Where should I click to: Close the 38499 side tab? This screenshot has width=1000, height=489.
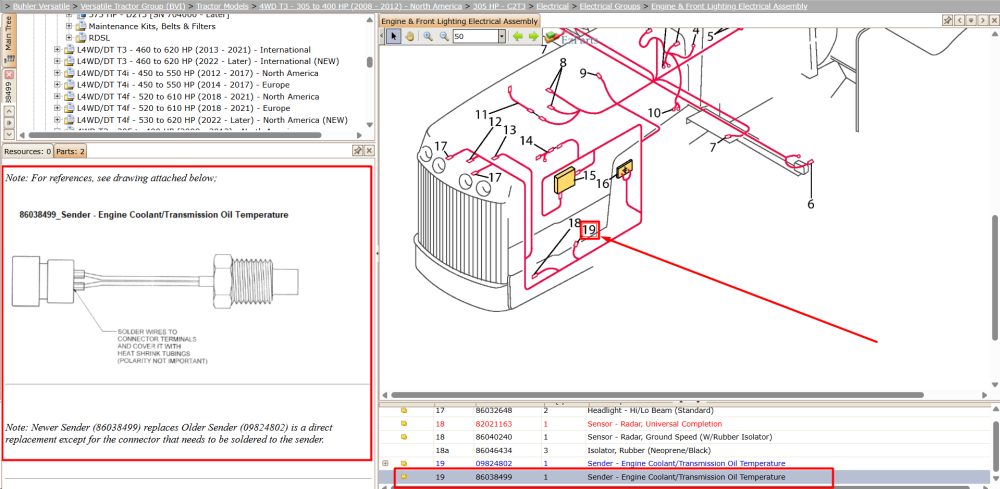click(x=9, y=75)
